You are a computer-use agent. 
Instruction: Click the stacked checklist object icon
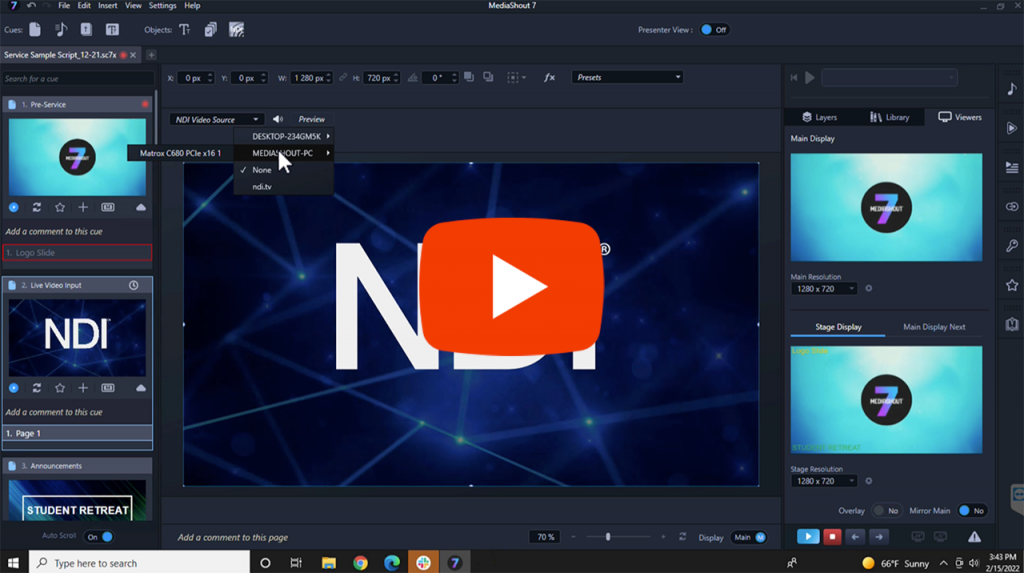pyautogui.click(x=210, y=29)
